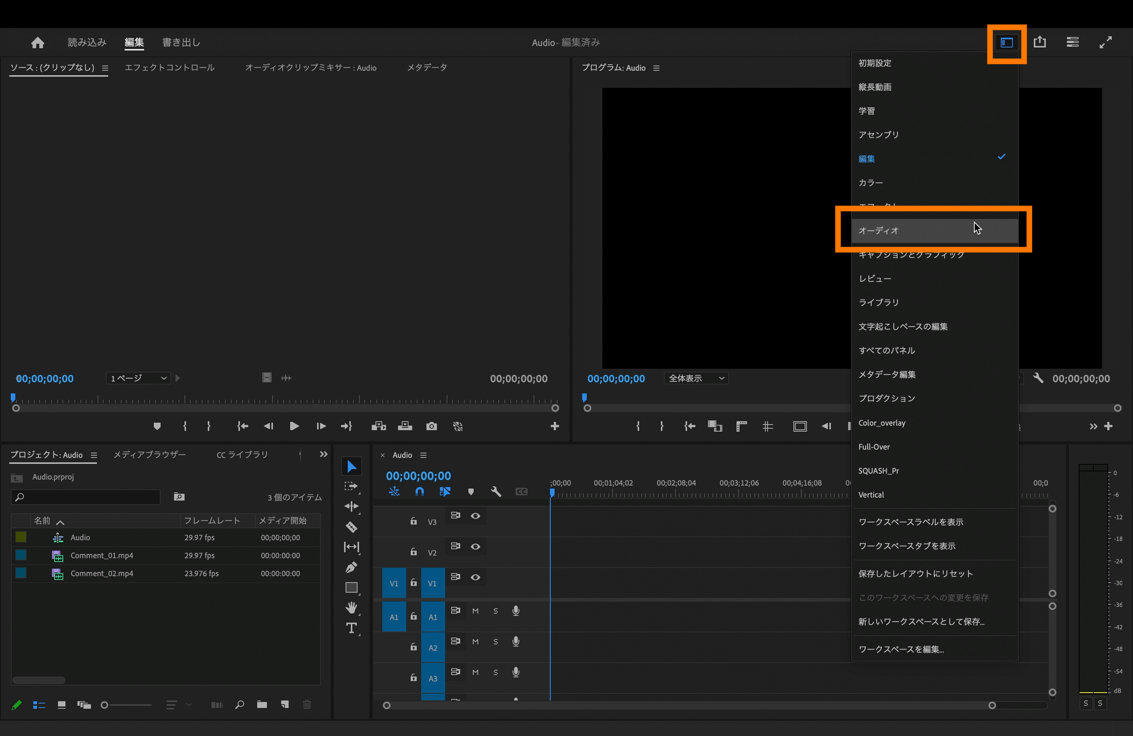Open Project panel menu icon
1133x736 pixels.
(93, 455)
